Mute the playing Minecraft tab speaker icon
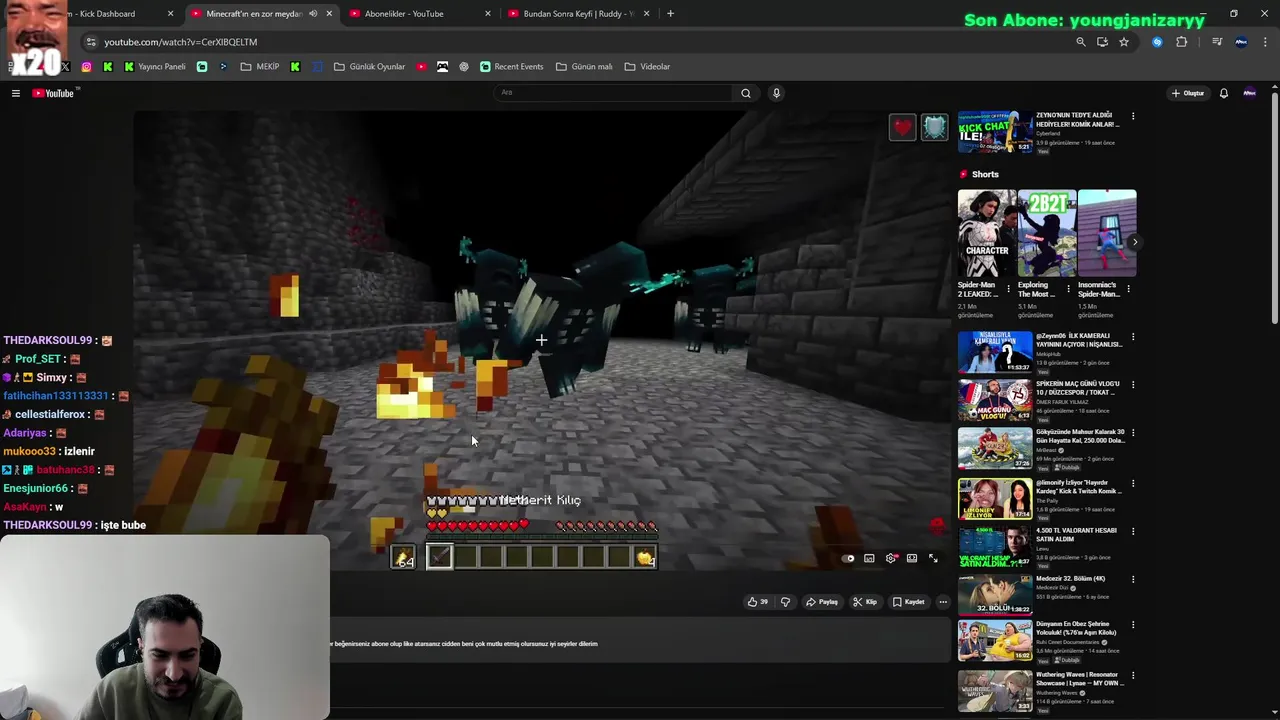The height and width of the screenshot is (720, 1280). tap(313, 14)
